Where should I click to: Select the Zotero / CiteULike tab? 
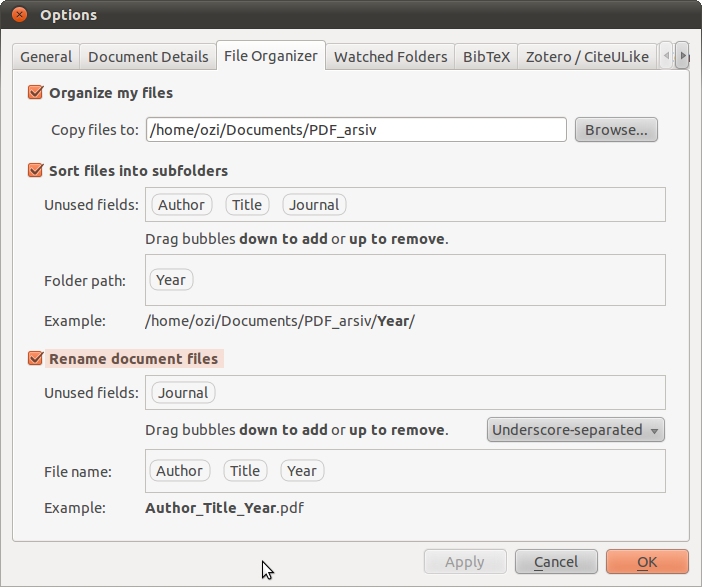point(589,57)
